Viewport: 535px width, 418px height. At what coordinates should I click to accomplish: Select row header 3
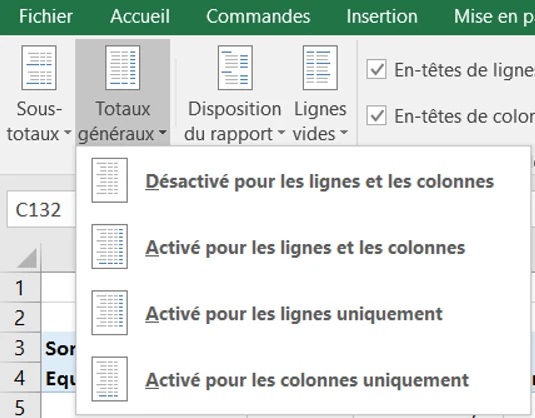point(20,347)
